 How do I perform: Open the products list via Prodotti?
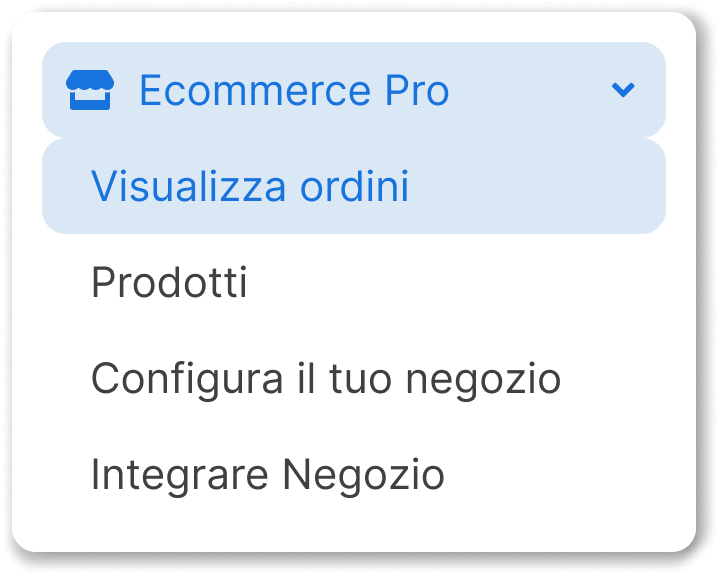[354, 282]
